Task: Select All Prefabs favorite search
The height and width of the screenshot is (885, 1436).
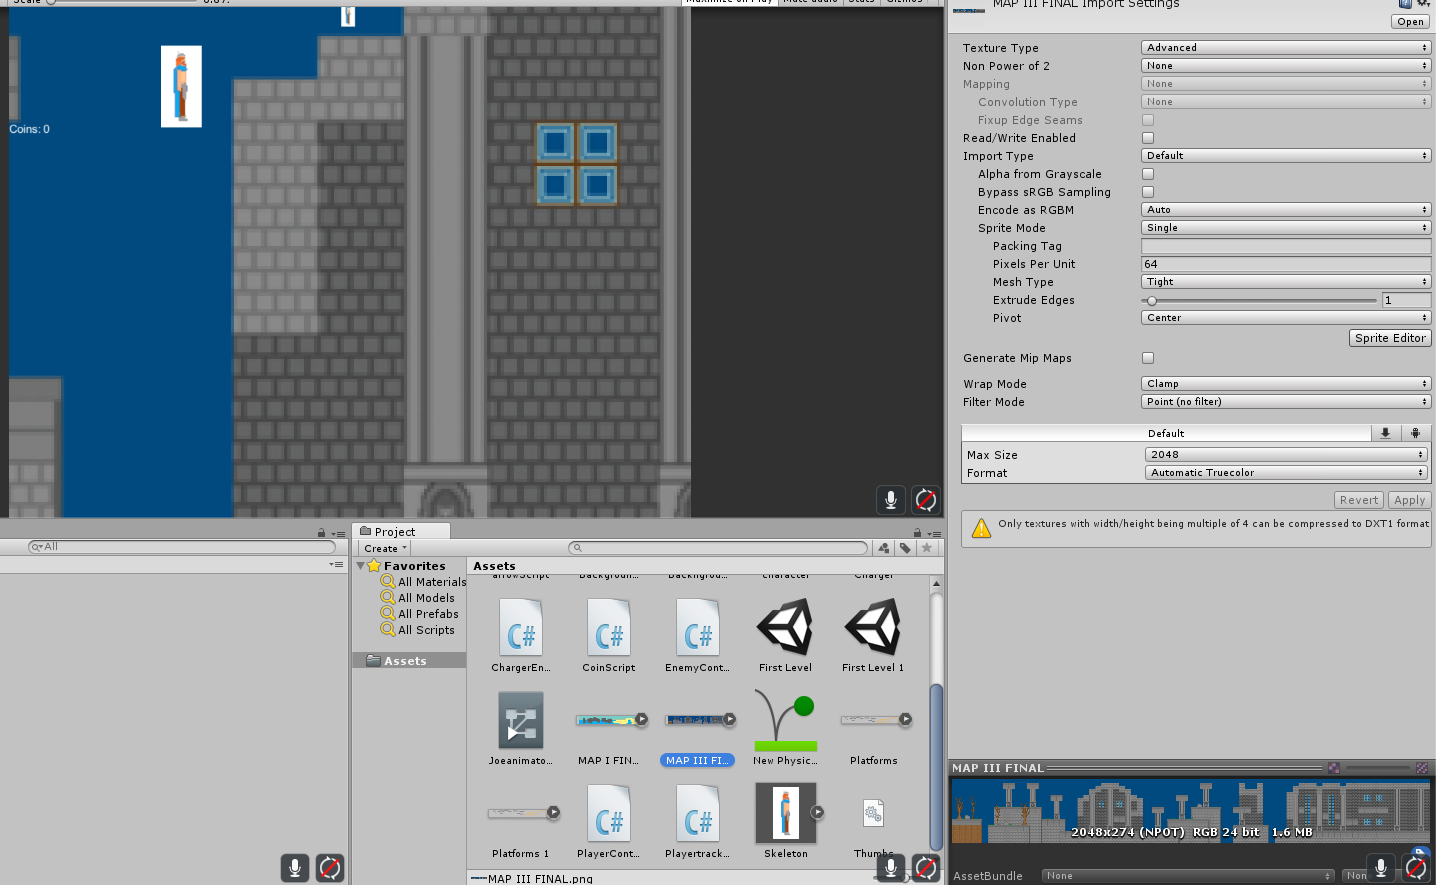Action: click(420, 614)
